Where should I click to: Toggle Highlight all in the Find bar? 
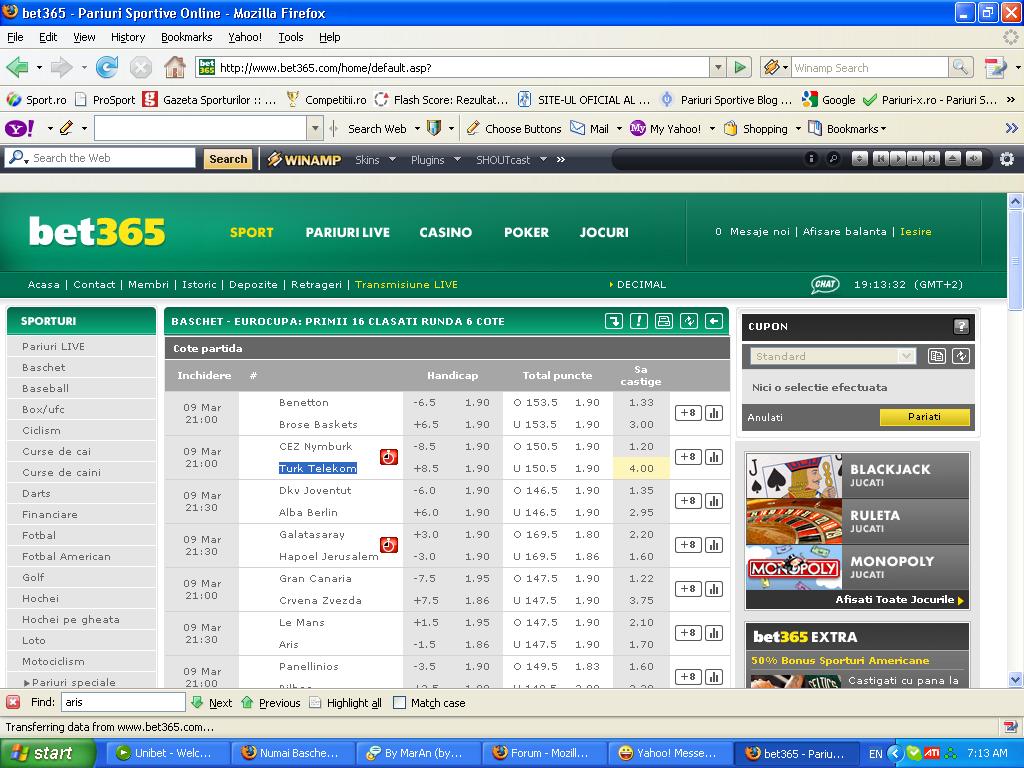[345, 703]
